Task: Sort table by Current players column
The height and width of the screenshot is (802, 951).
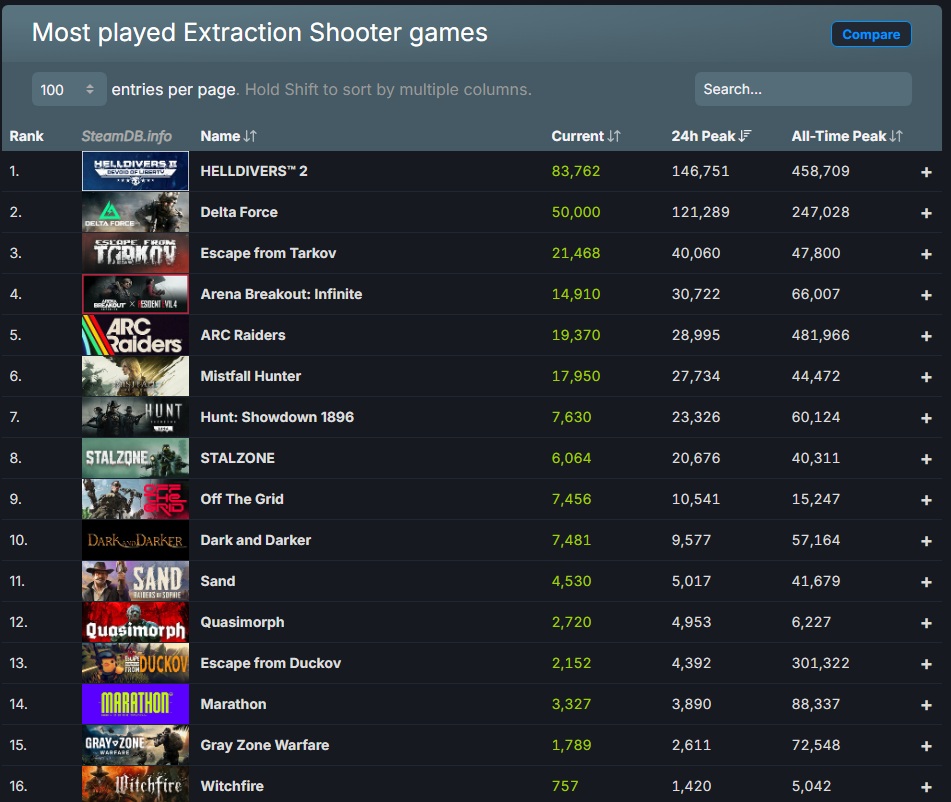Action: pos(586,136)
